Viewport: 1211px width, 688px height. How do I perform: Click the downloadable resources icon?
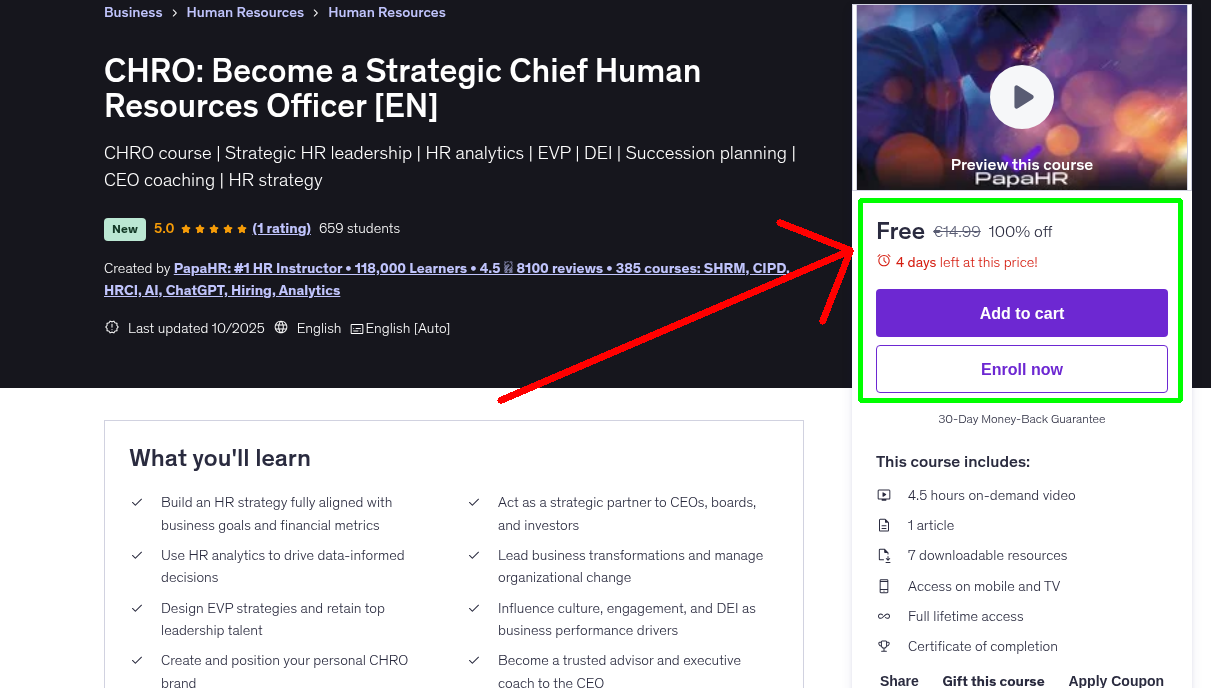(x=884, y=555)
